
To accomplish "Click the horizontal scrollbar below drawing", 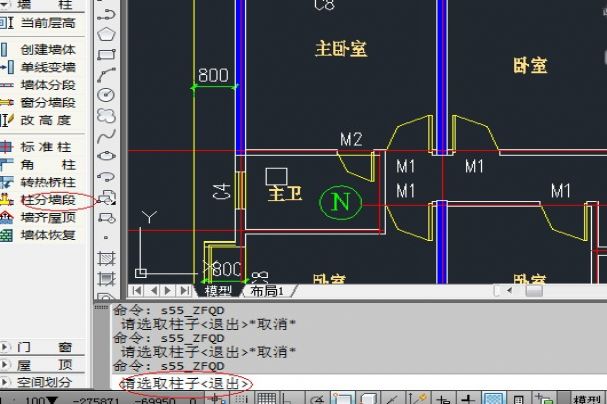I will pyautogui.click(x=400, y=291).
